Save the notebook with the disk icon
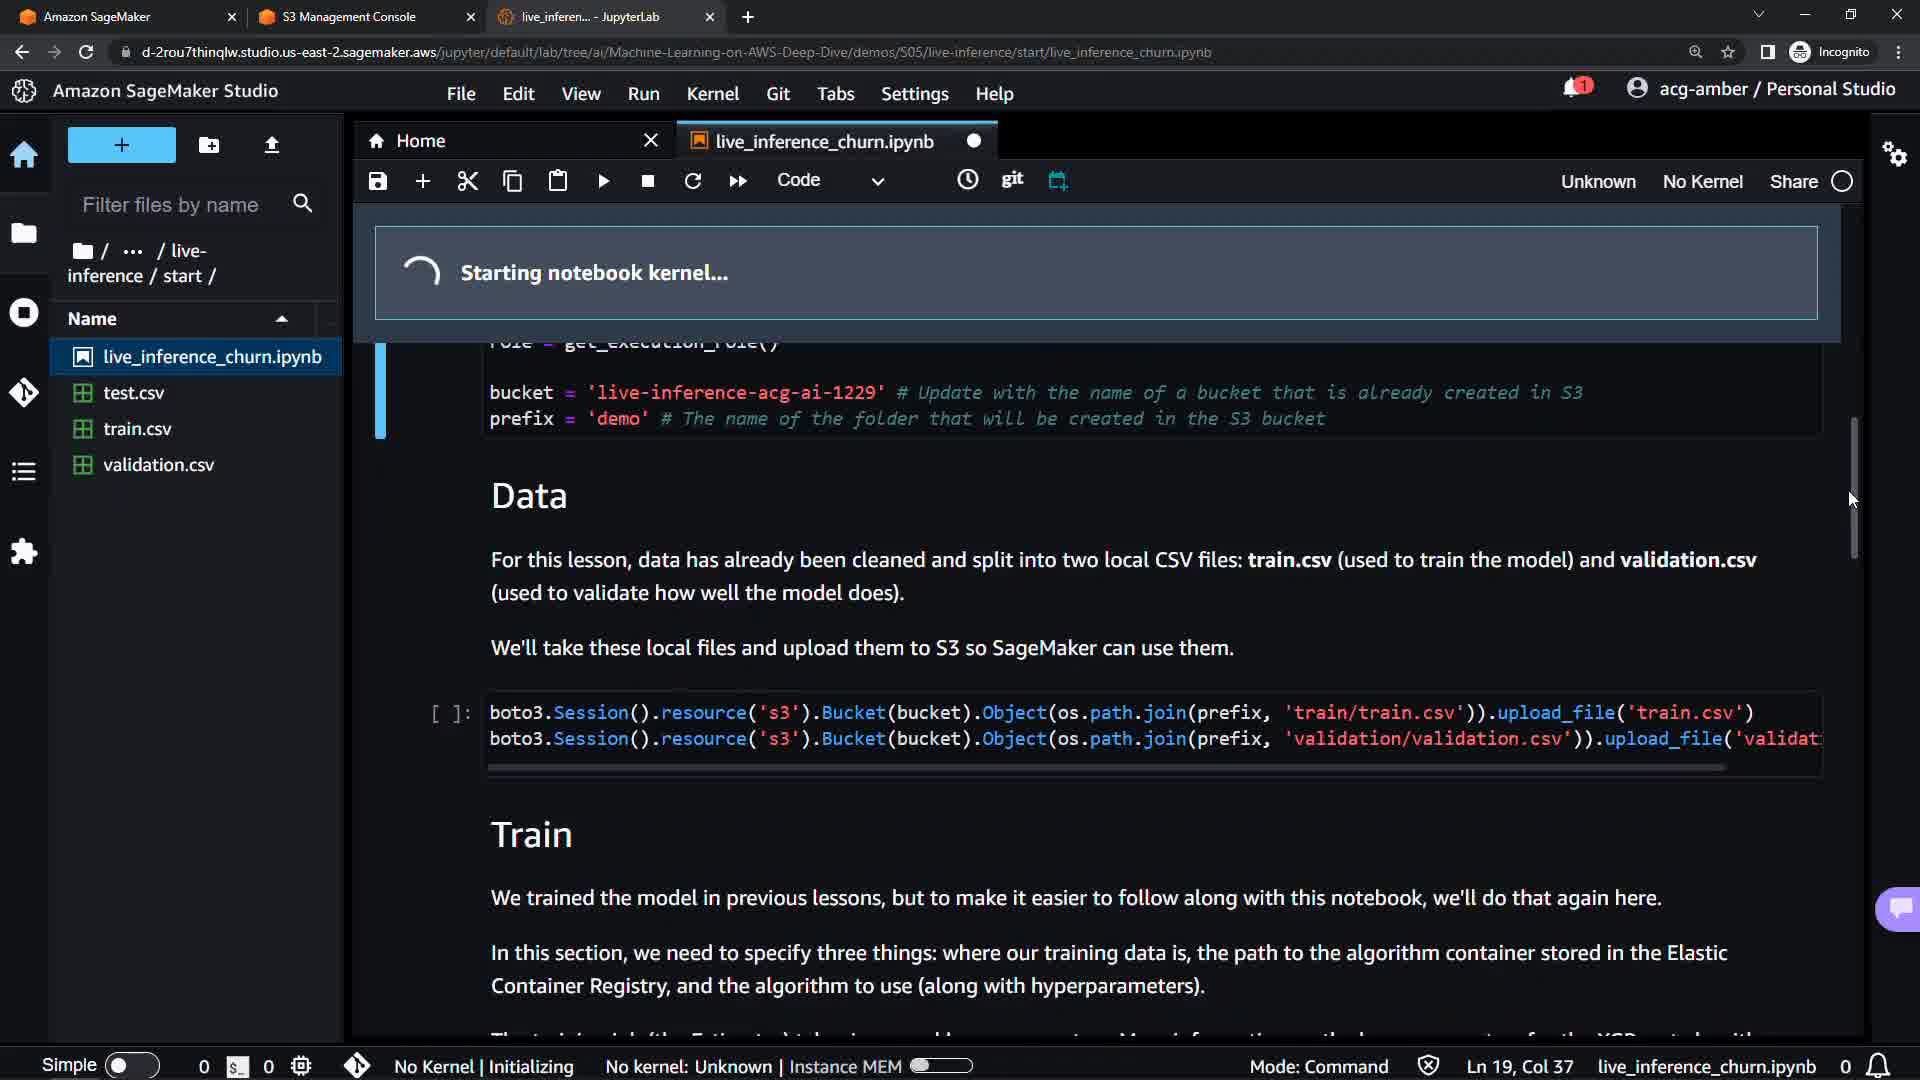Viewport: 1920px width, 1080px height. pos(377,181)
